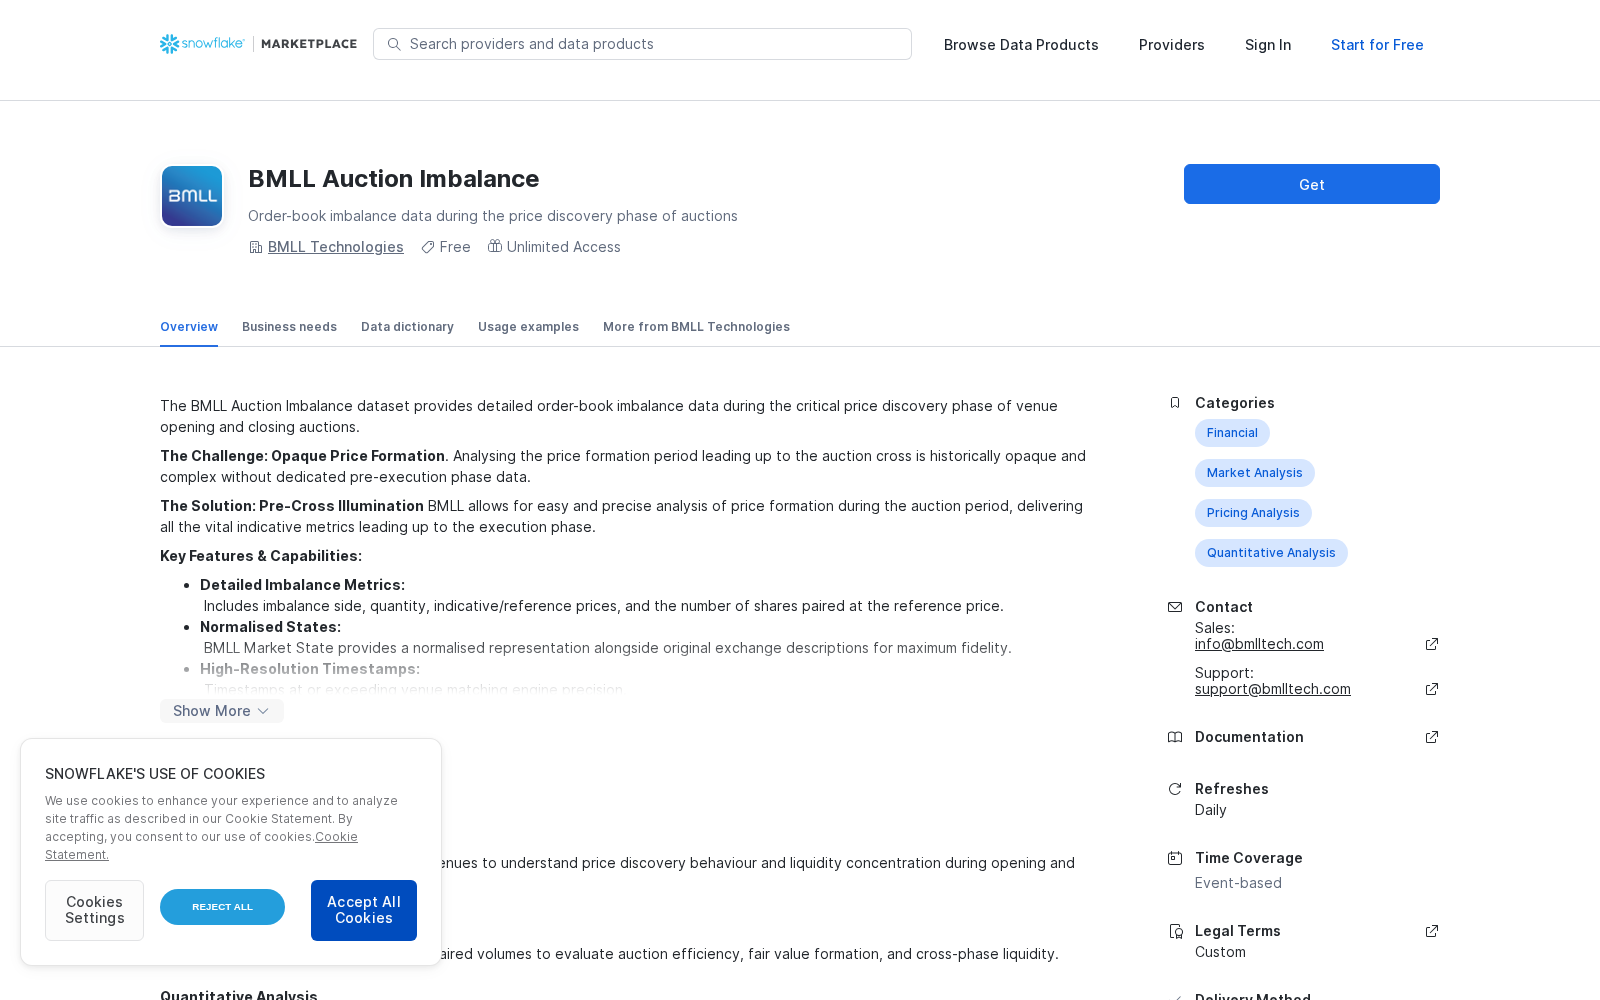
Task: Focus the search providers input field
Action: coord(642,44)
